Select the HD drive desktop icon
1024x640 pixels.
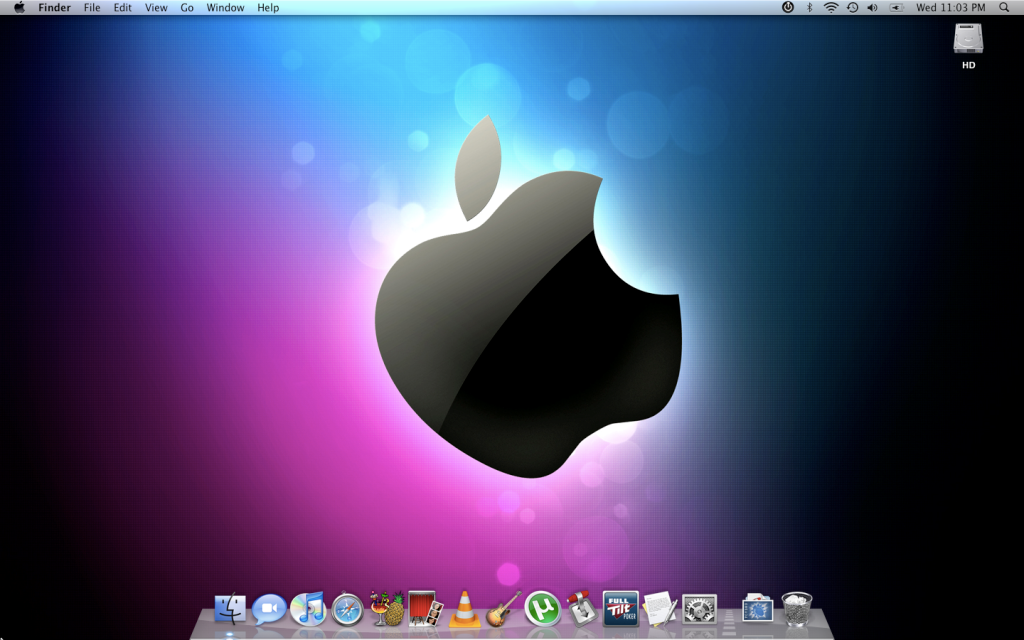(968, 39)
